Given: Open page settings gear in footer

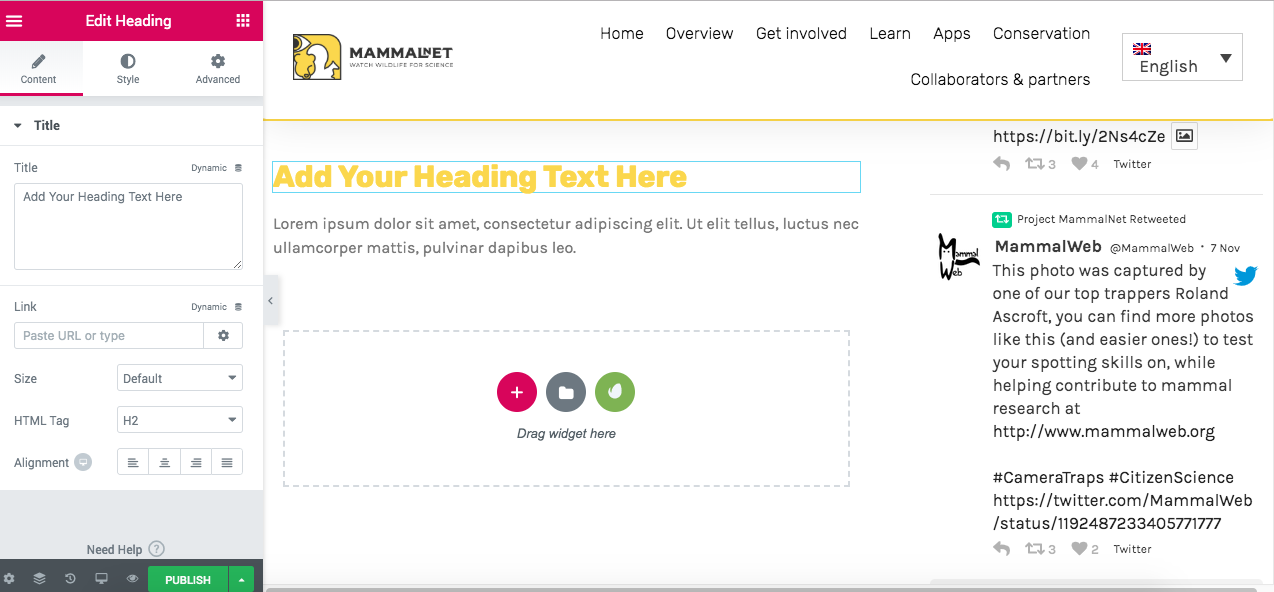Looking at the screenshot, I should click(9, 579).
